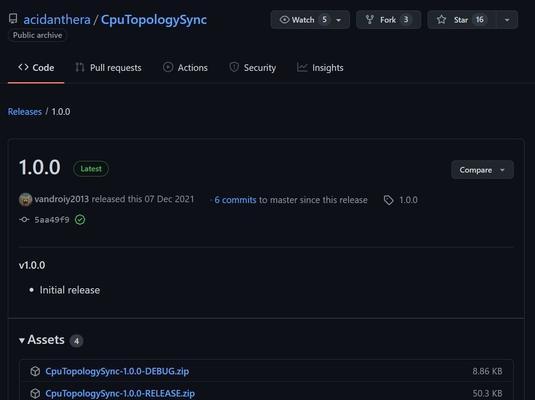The image size is (535, 400).
Task: Open the CpuTopologySync repository link
Action: pyautogui.click(x=154, y=19)
